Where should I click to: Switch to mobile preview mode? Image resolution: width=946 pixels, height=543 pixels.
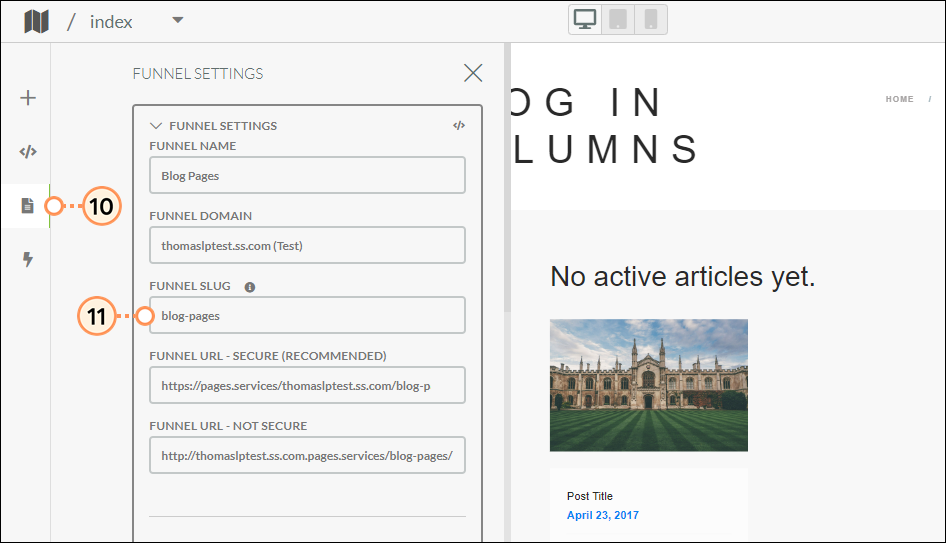click(650, 19)
